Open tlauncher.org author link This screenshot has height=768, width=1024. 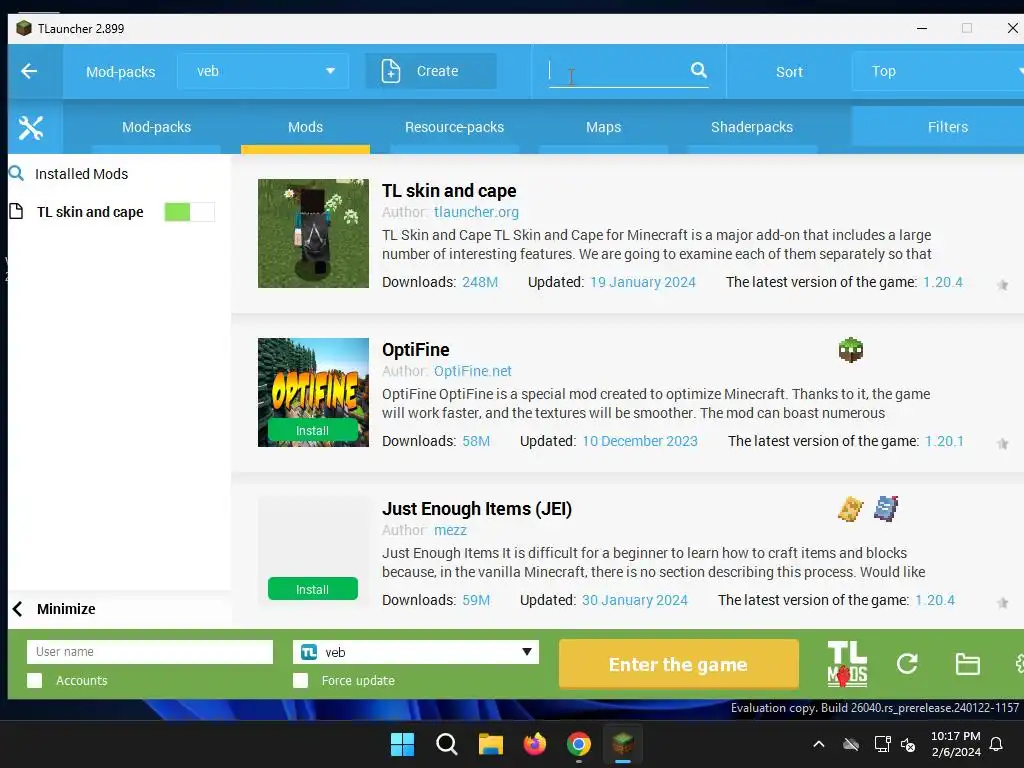(x=476, y=212)
